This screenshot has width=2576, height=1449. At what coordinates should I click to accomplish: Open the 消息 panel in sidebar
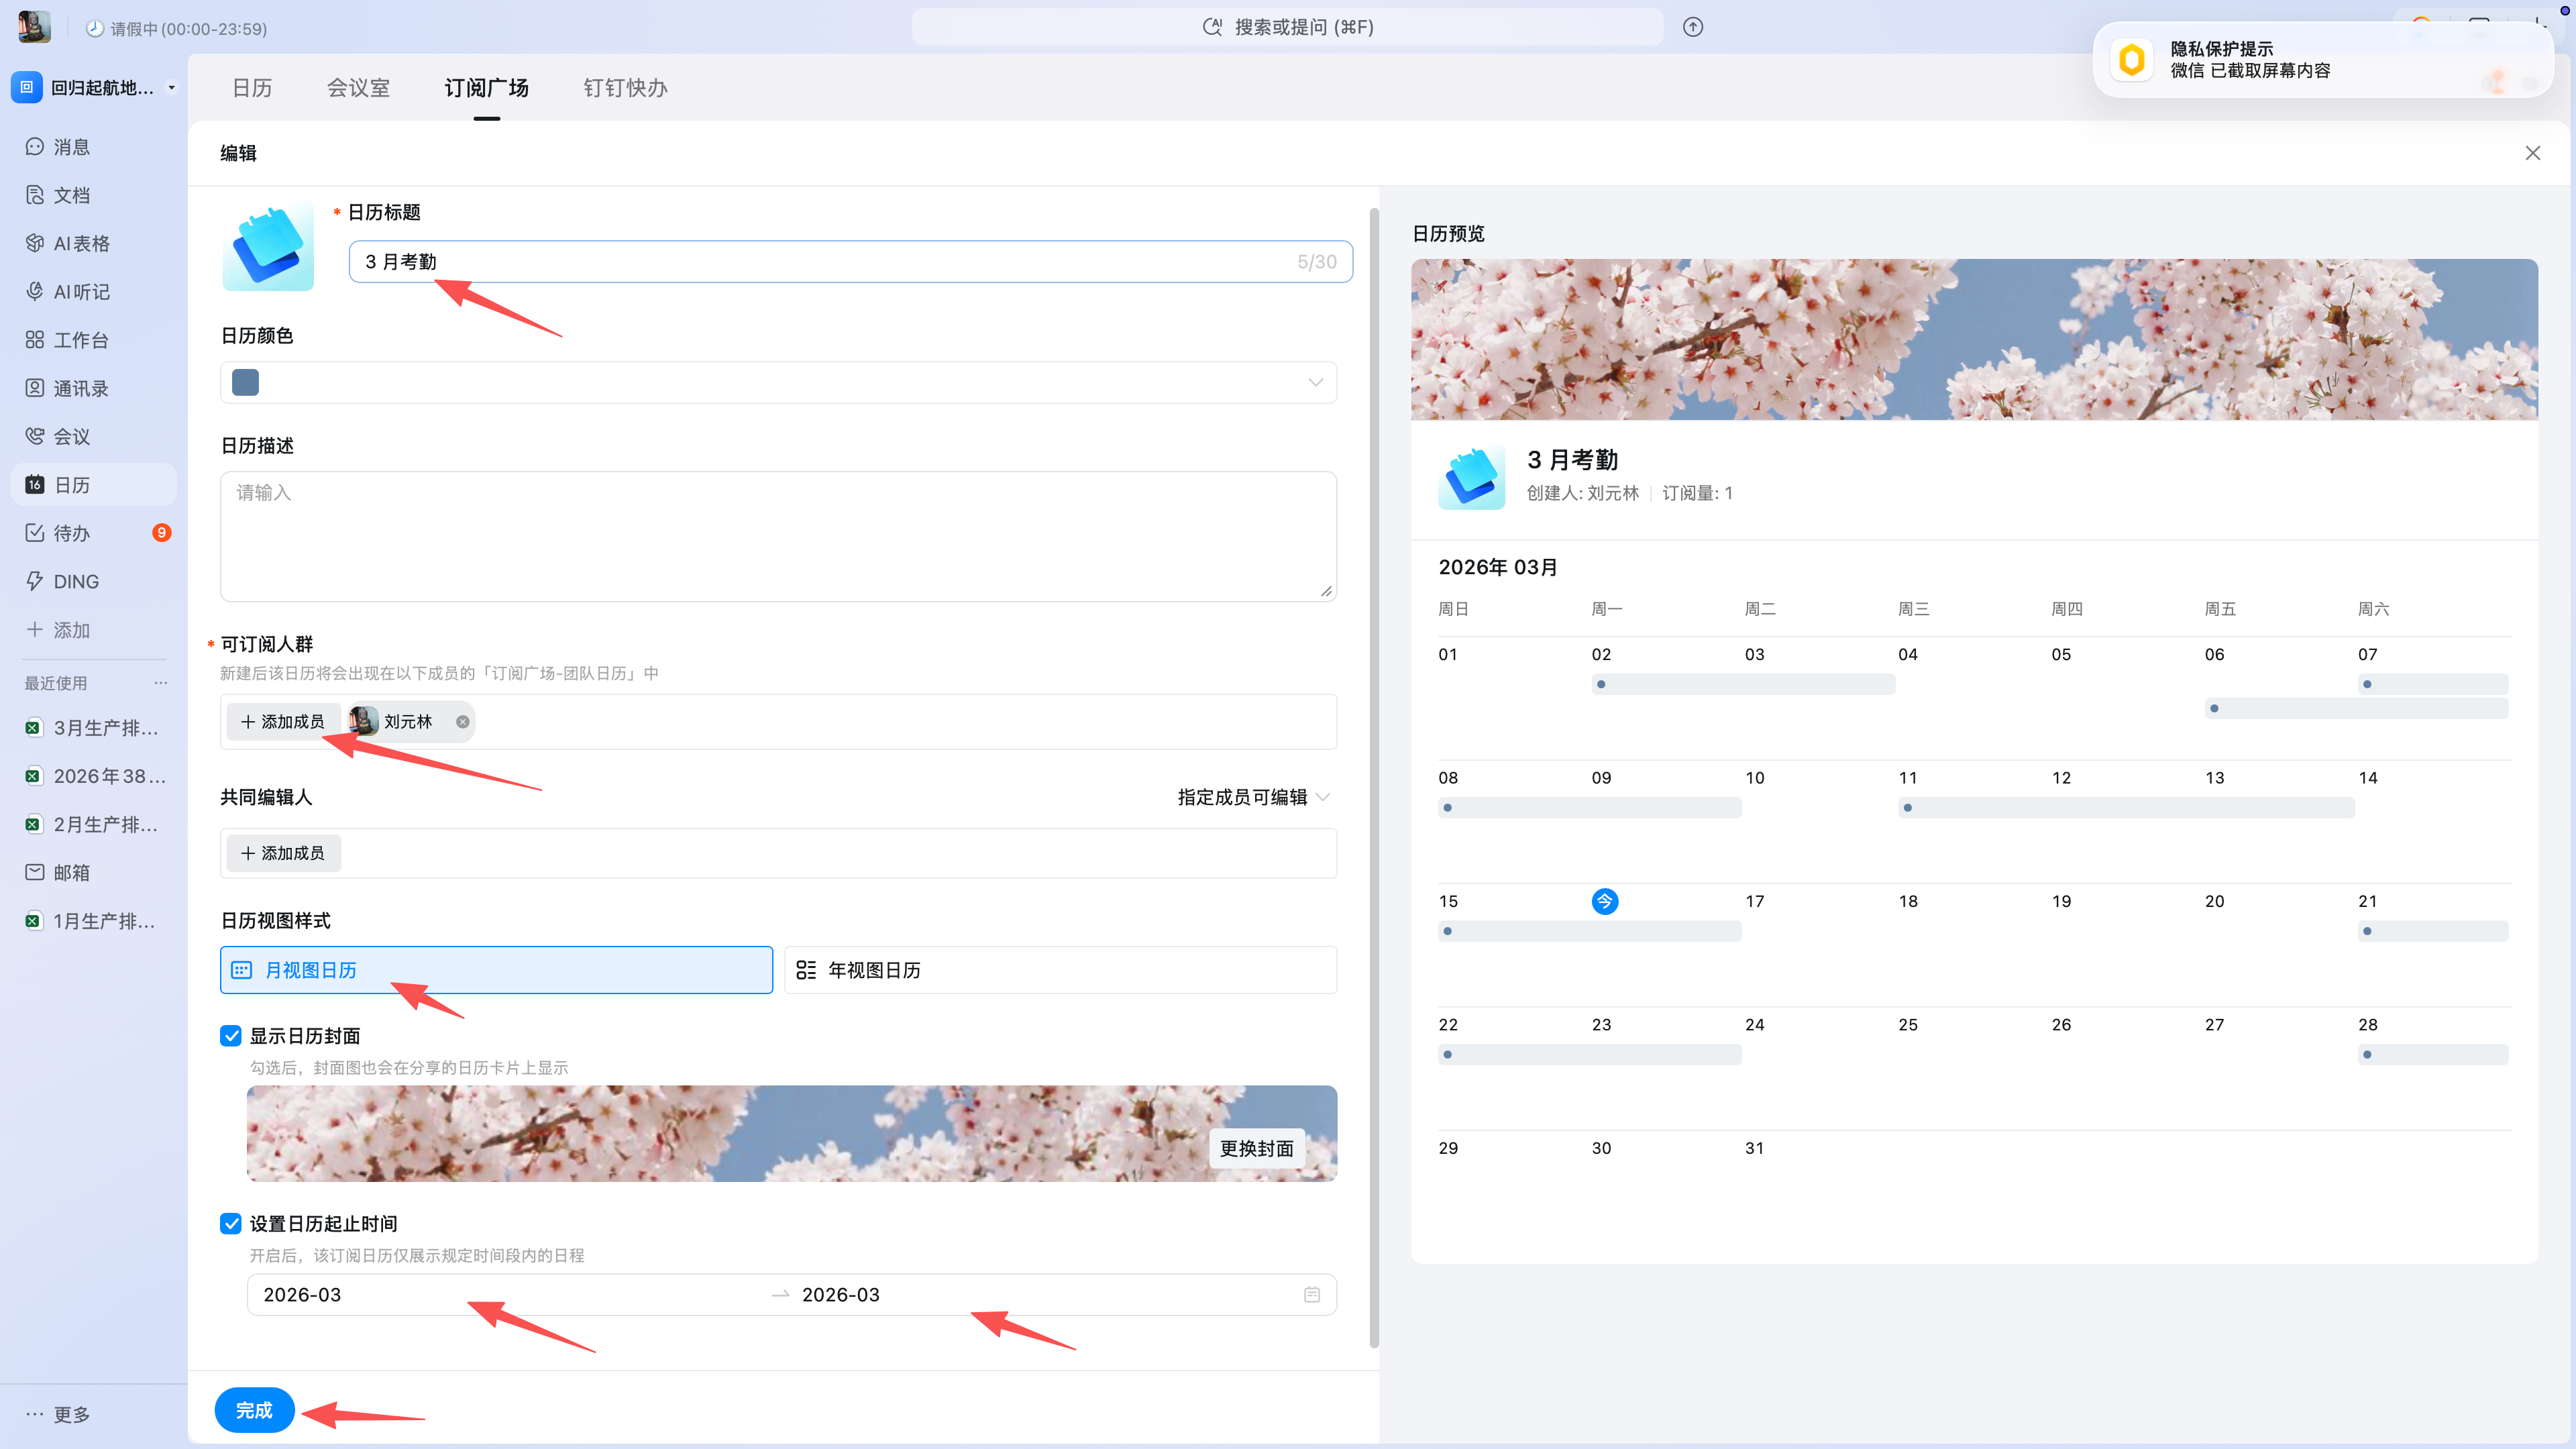(x=71, y=146)
